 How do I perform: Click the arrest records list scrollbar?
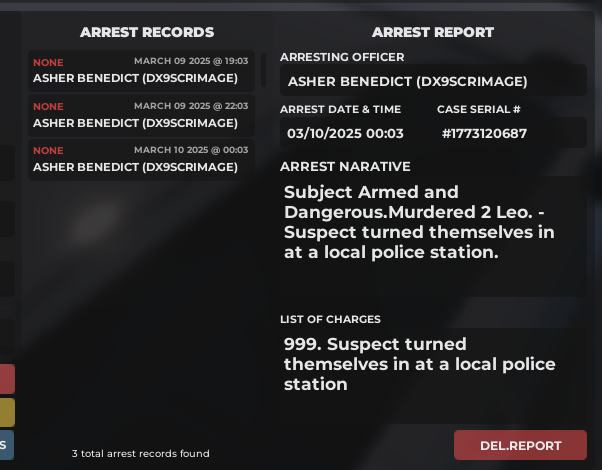tap(263, 69)
